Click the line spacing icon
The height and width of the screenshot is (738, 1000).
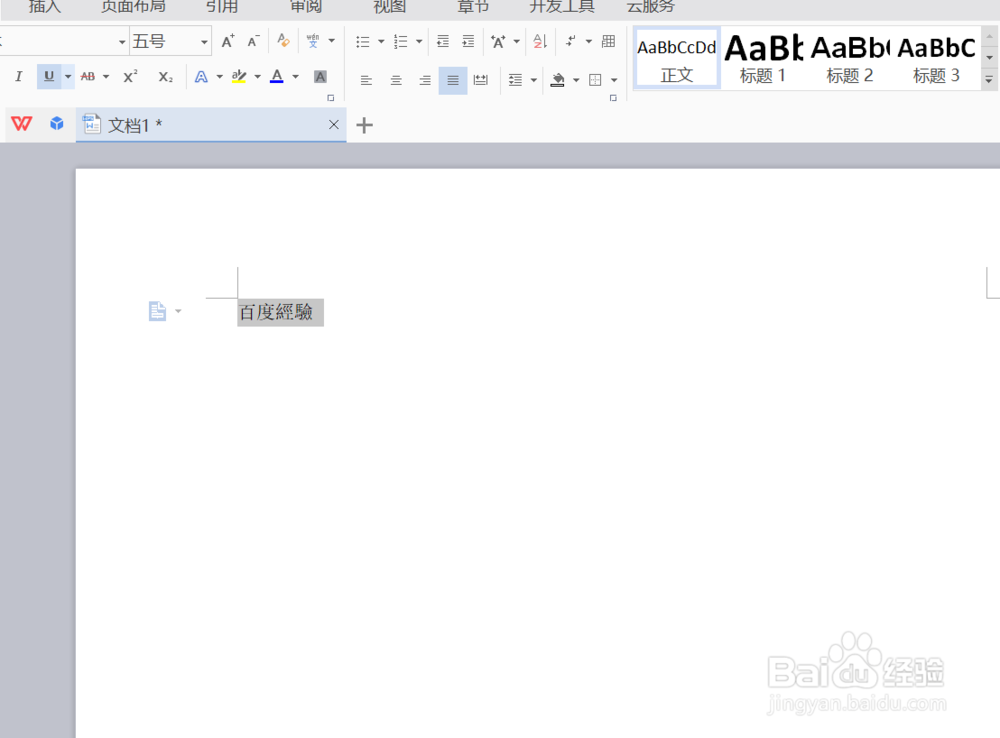515,80
